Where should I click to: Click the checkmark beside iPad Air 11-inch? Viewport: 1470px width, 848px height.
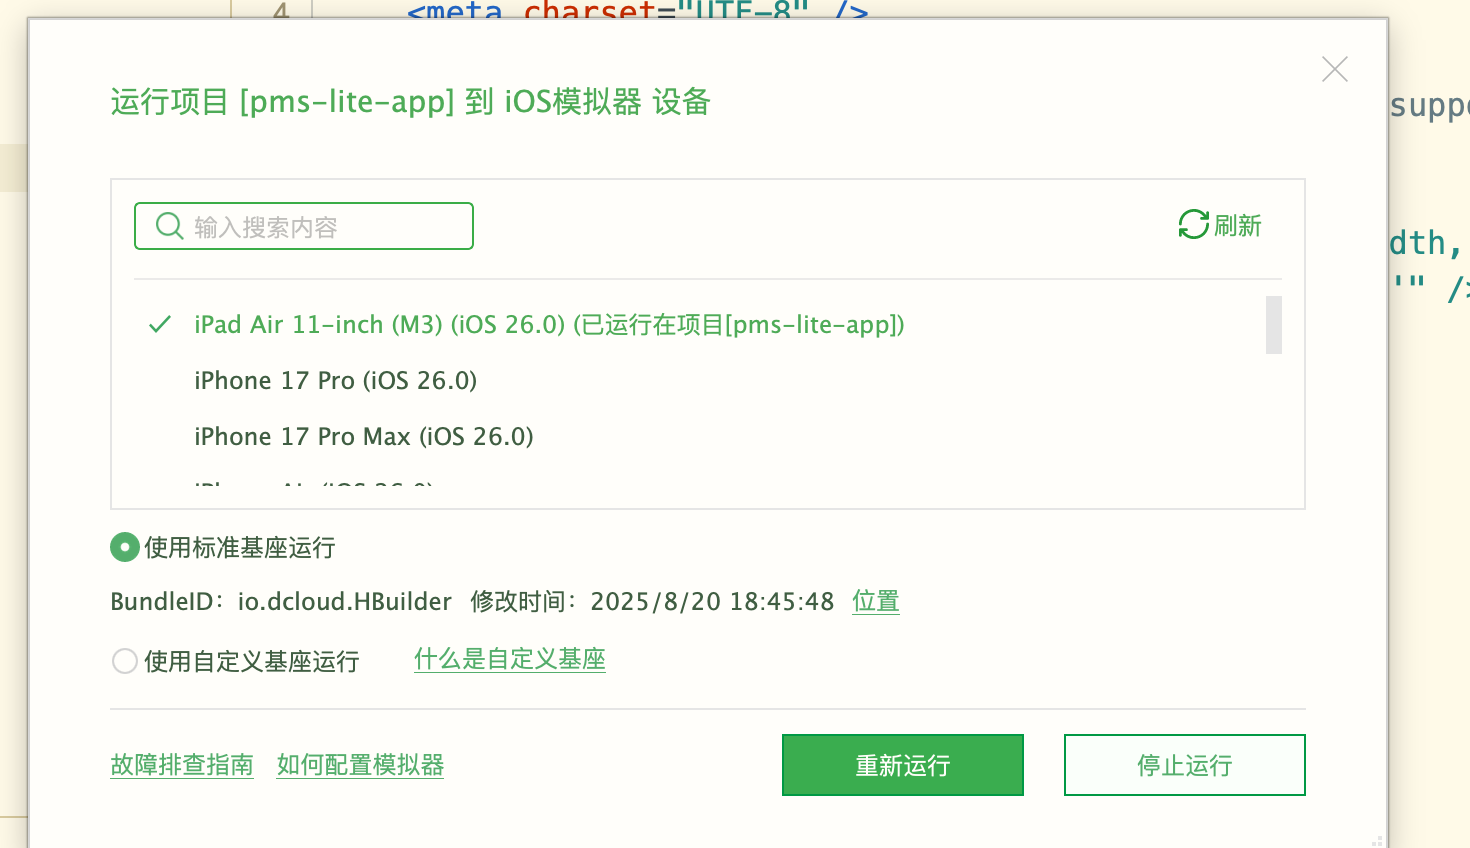(x=160, y=325)
